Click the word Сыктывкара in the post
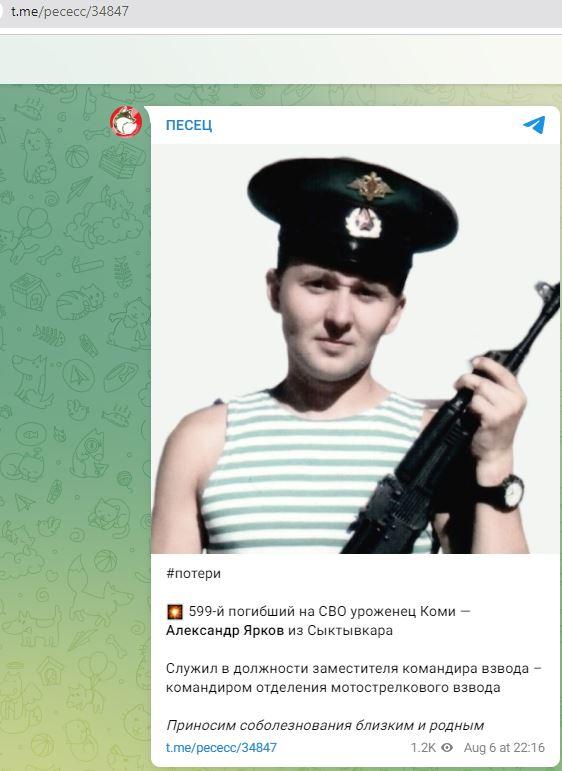 point(350,630)
